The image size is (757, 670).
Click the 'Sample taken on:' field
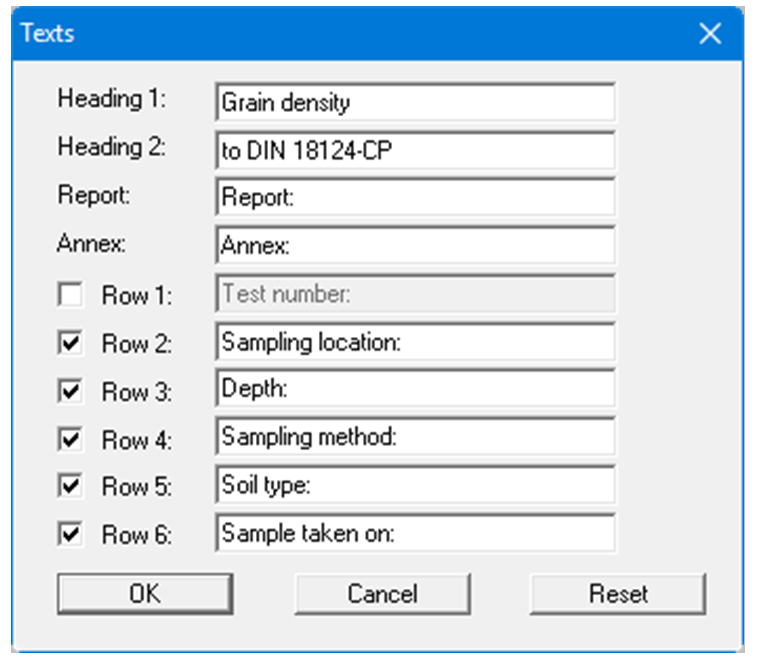(x=415, y=534)
